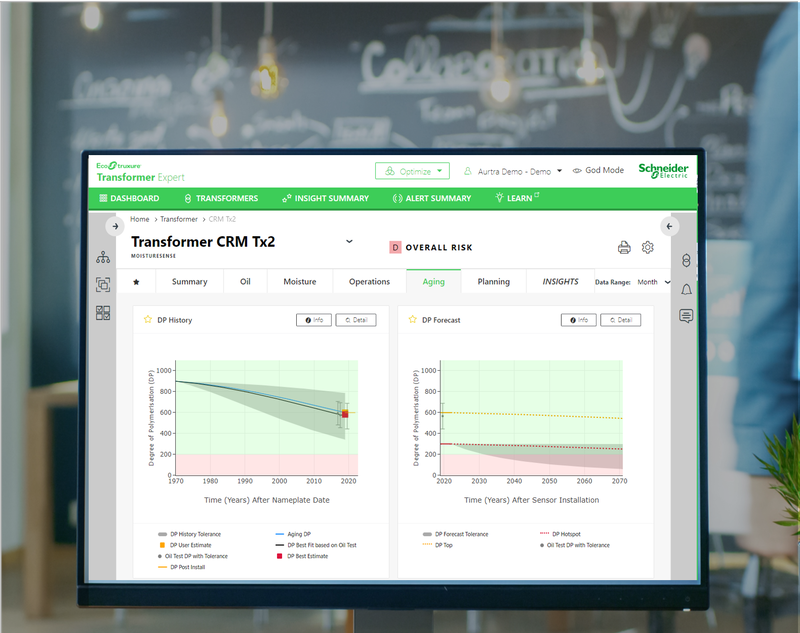
Task: Click the Detail button on DP History
Action: [356, 320]
